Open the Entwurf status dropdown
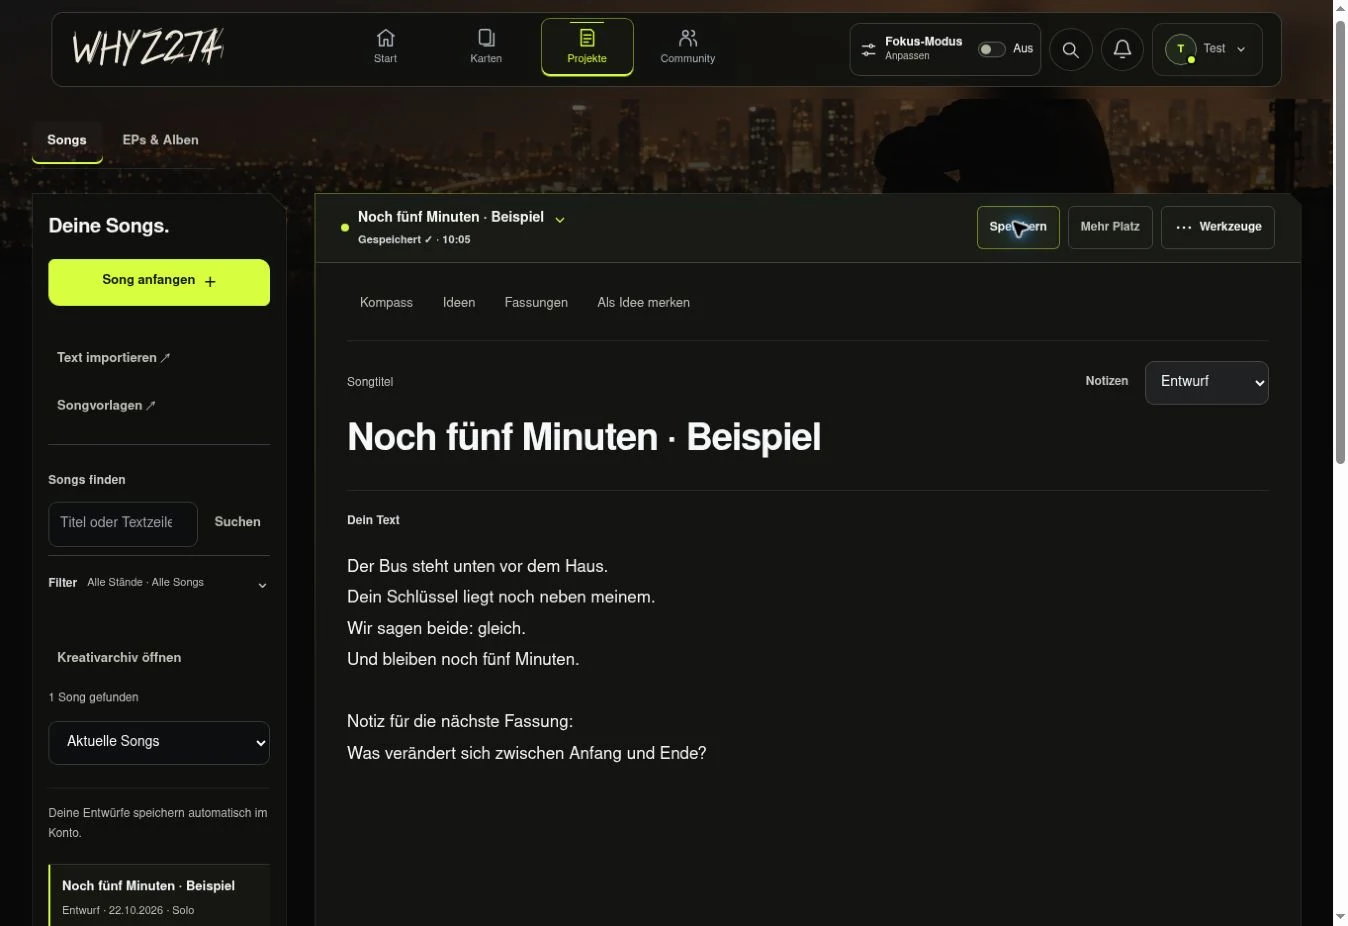Screen dimensions: 1348x926 point(1207,383)
